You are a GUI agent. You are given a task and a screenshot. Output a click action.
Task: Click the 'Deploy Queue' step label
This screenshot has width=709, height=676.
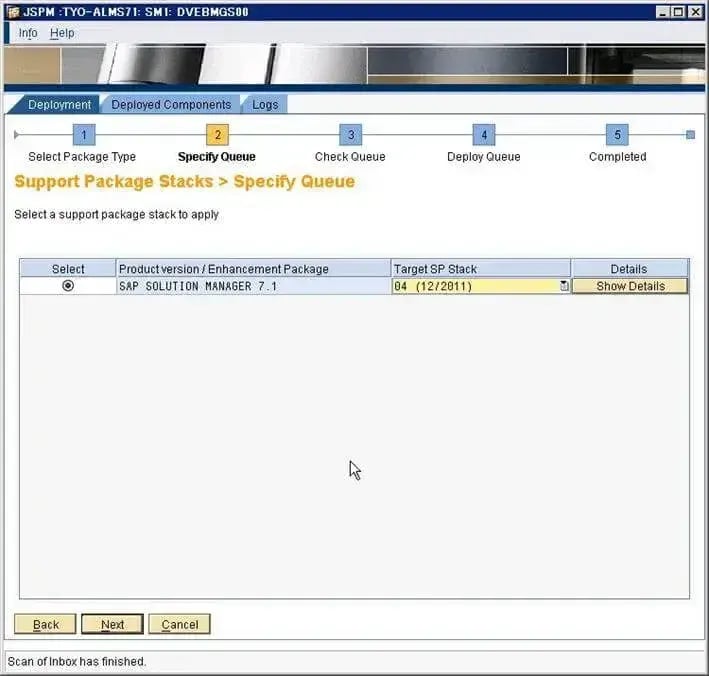[484, 157]
